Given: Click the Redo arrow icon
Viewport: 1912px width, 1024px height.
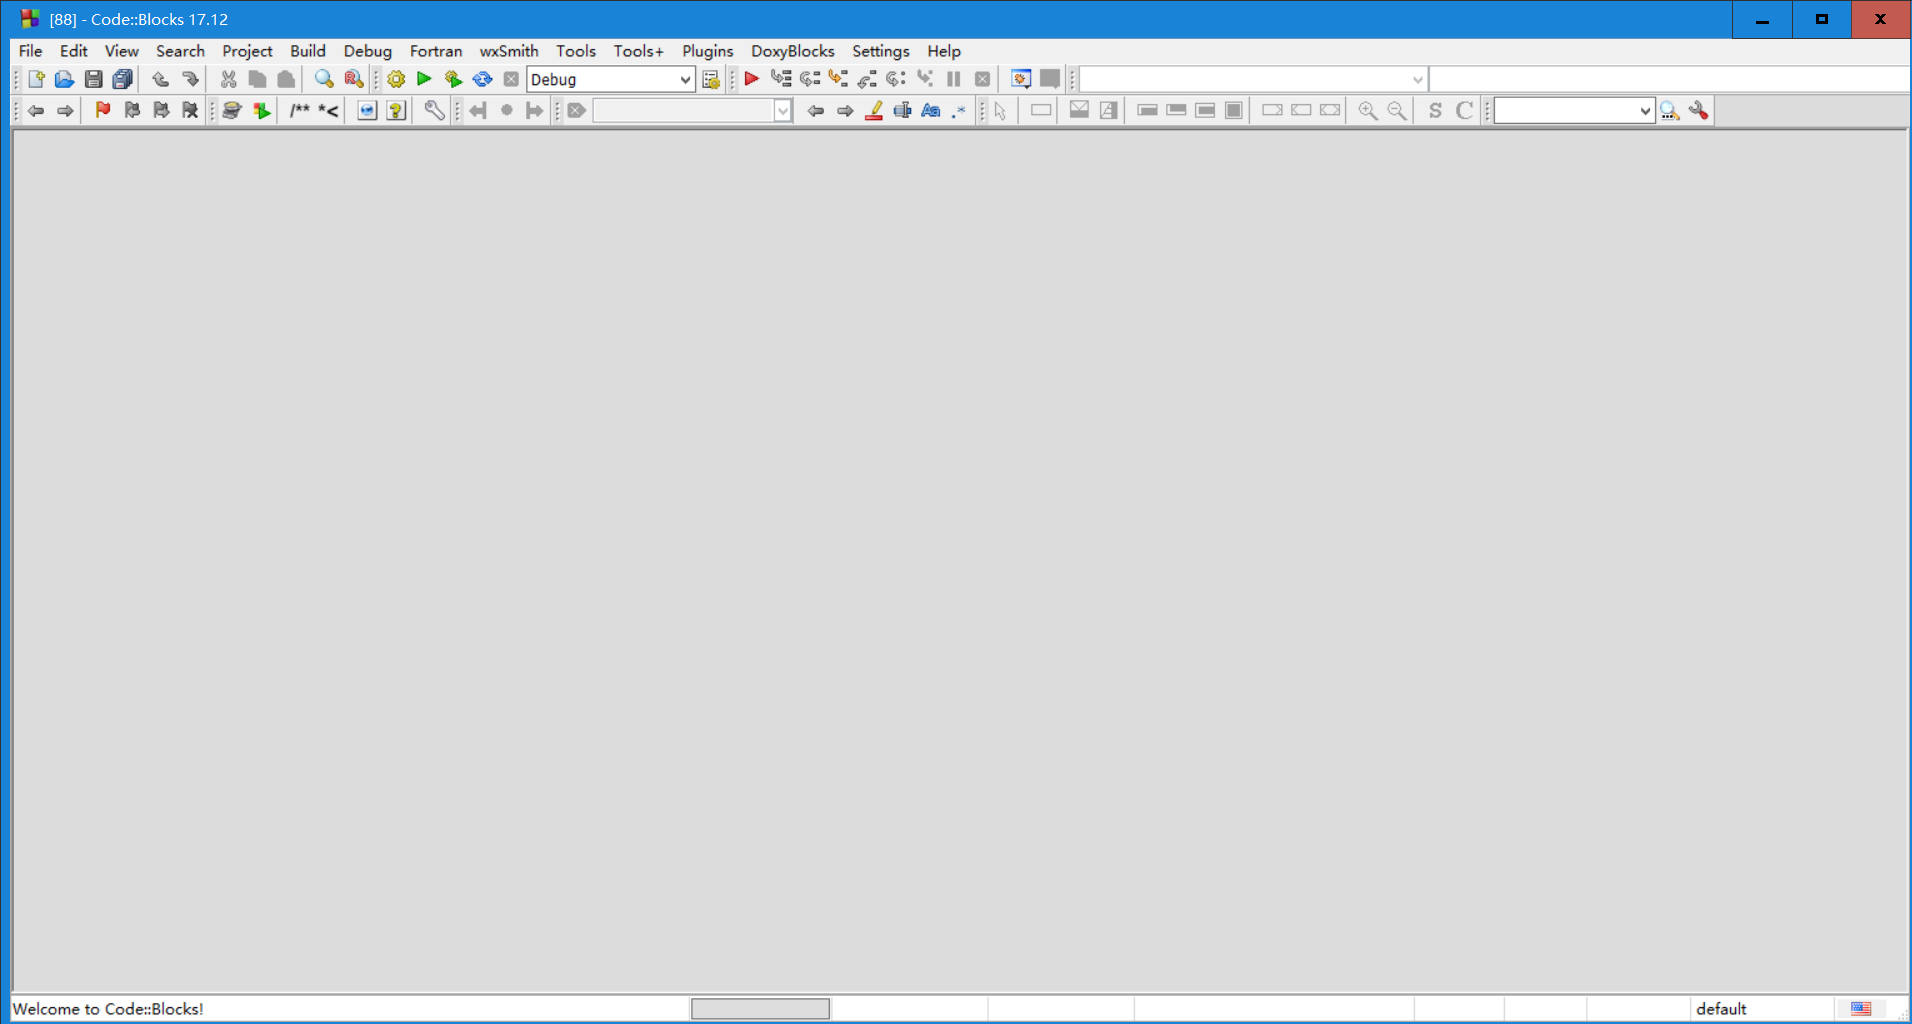Looking at the screenshot, I should [x=189, y=79].
